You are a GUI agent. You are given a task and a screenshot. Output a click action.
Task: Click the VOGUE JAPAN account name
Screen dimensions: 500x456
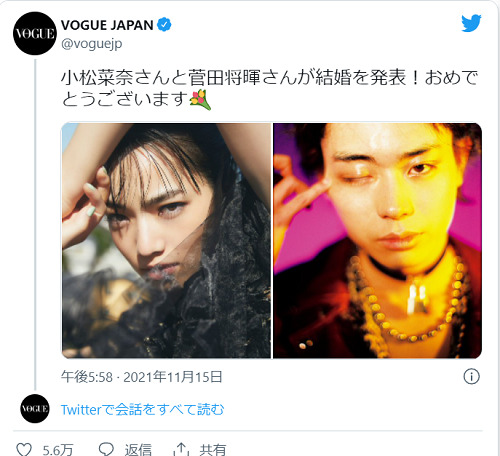pos(107,25)
